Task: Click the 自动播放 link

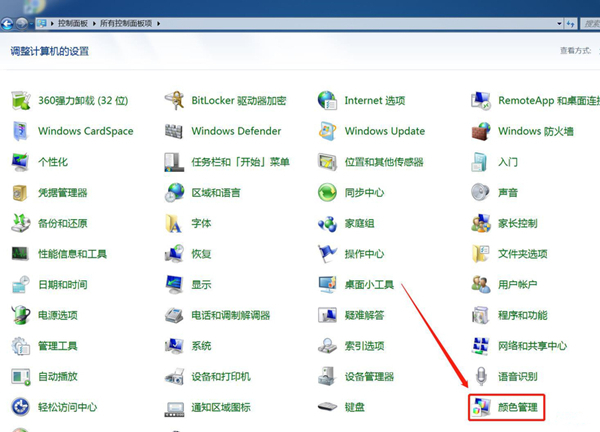Action: 58,377
